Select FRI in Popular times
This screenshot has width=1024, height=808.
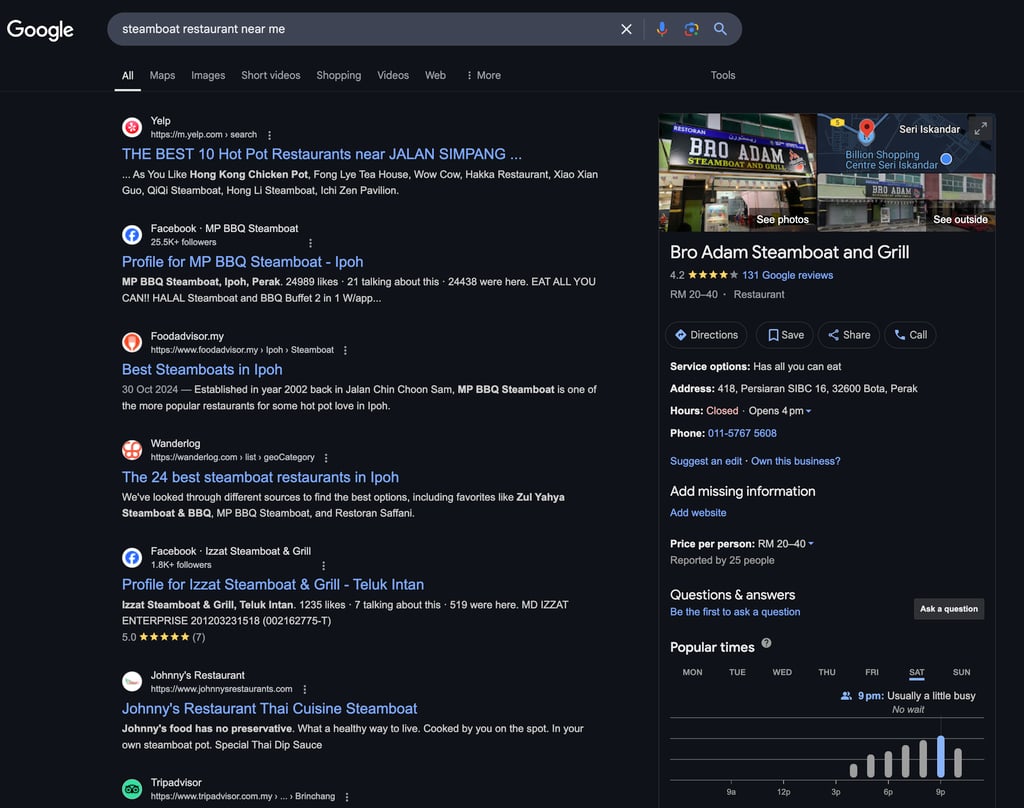(x=872, y=672)
